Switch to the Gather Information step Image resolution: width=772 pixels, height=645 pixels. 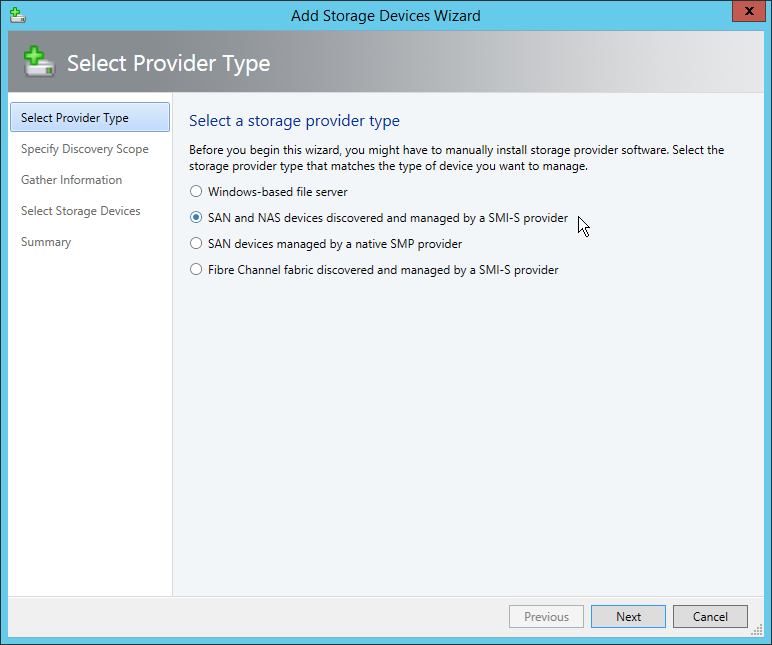click(72, 180)
